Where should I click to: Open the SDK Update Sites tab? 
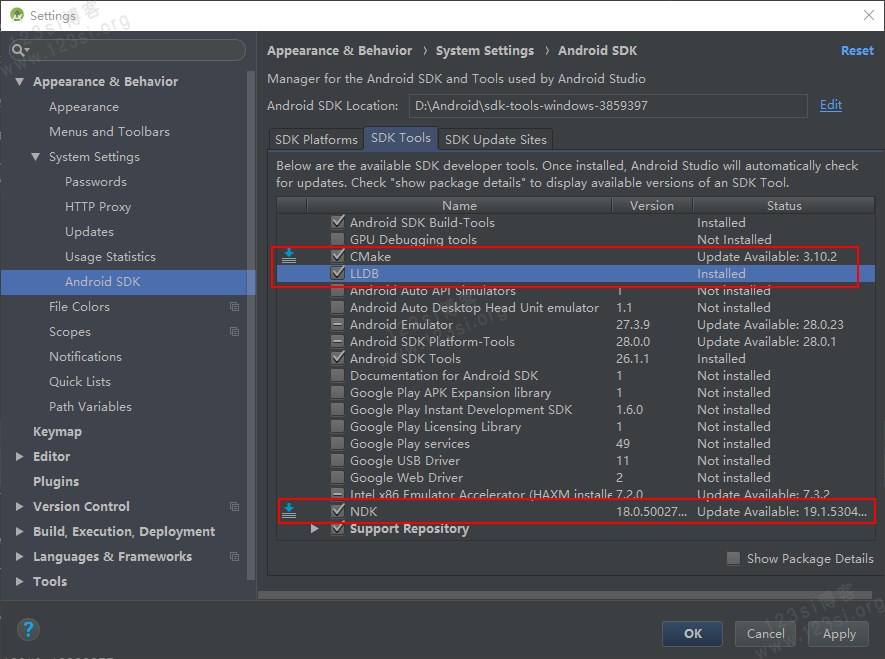coord(496,139)
